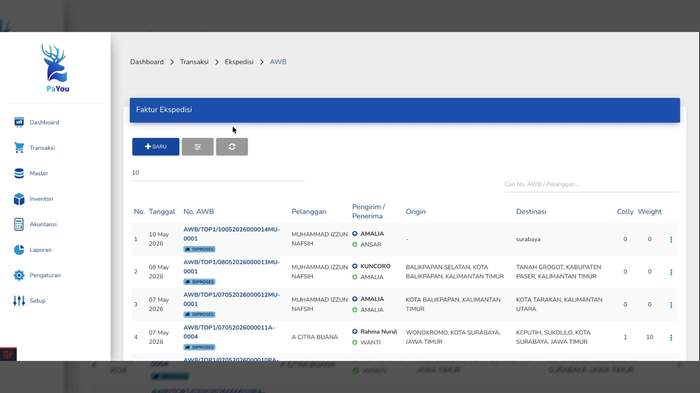Open AWB/TOP1/07052026000012MU-0001 link
700x393 pixels.
pyautogui.click(x=232, y=299)
